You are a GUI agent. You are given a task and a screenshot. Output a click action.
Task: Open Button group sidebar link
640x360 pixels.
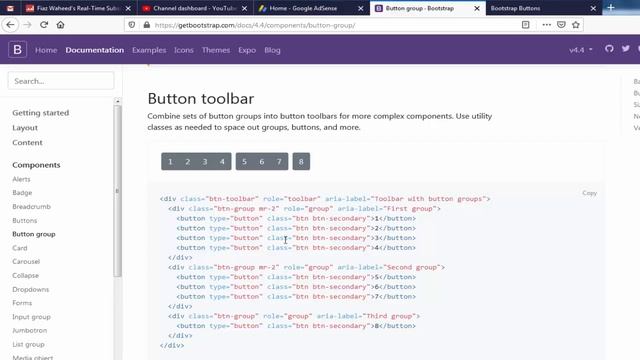tap(34, 234)
